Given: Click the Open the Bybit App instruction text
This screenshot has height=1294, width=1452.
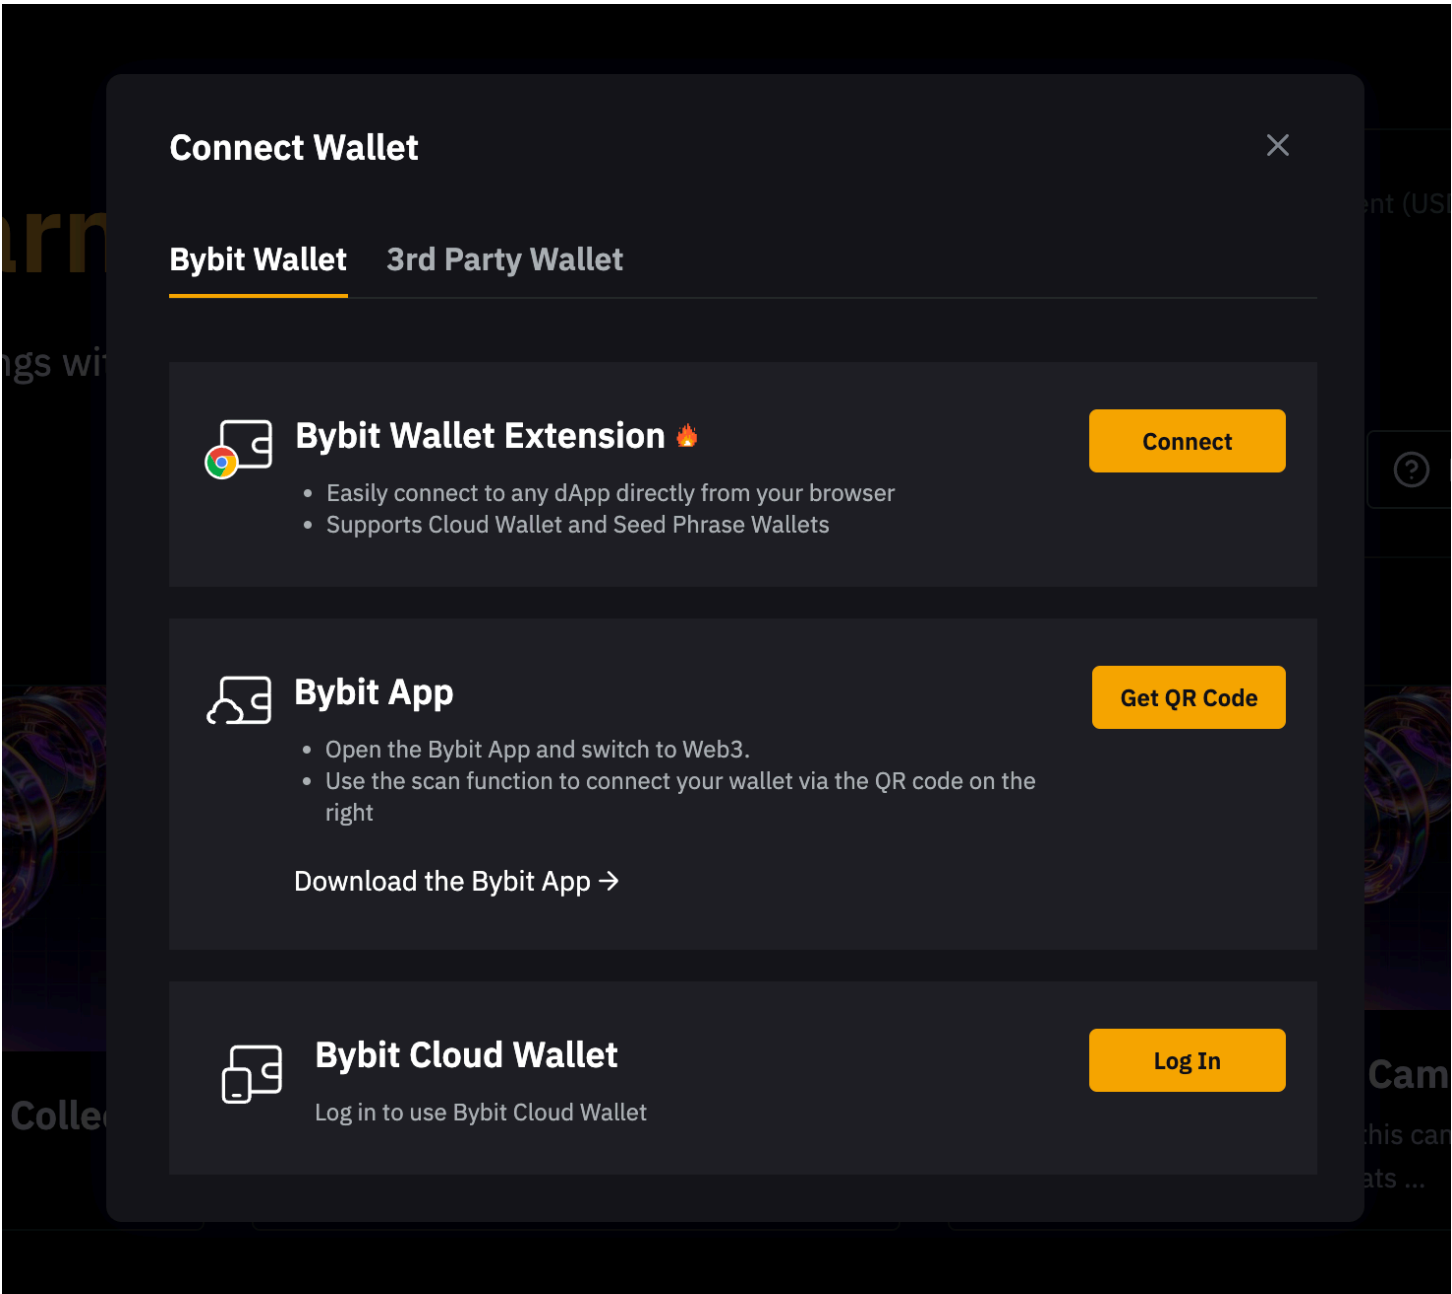Looking at the screenshot, I should (x=537, y=750).
